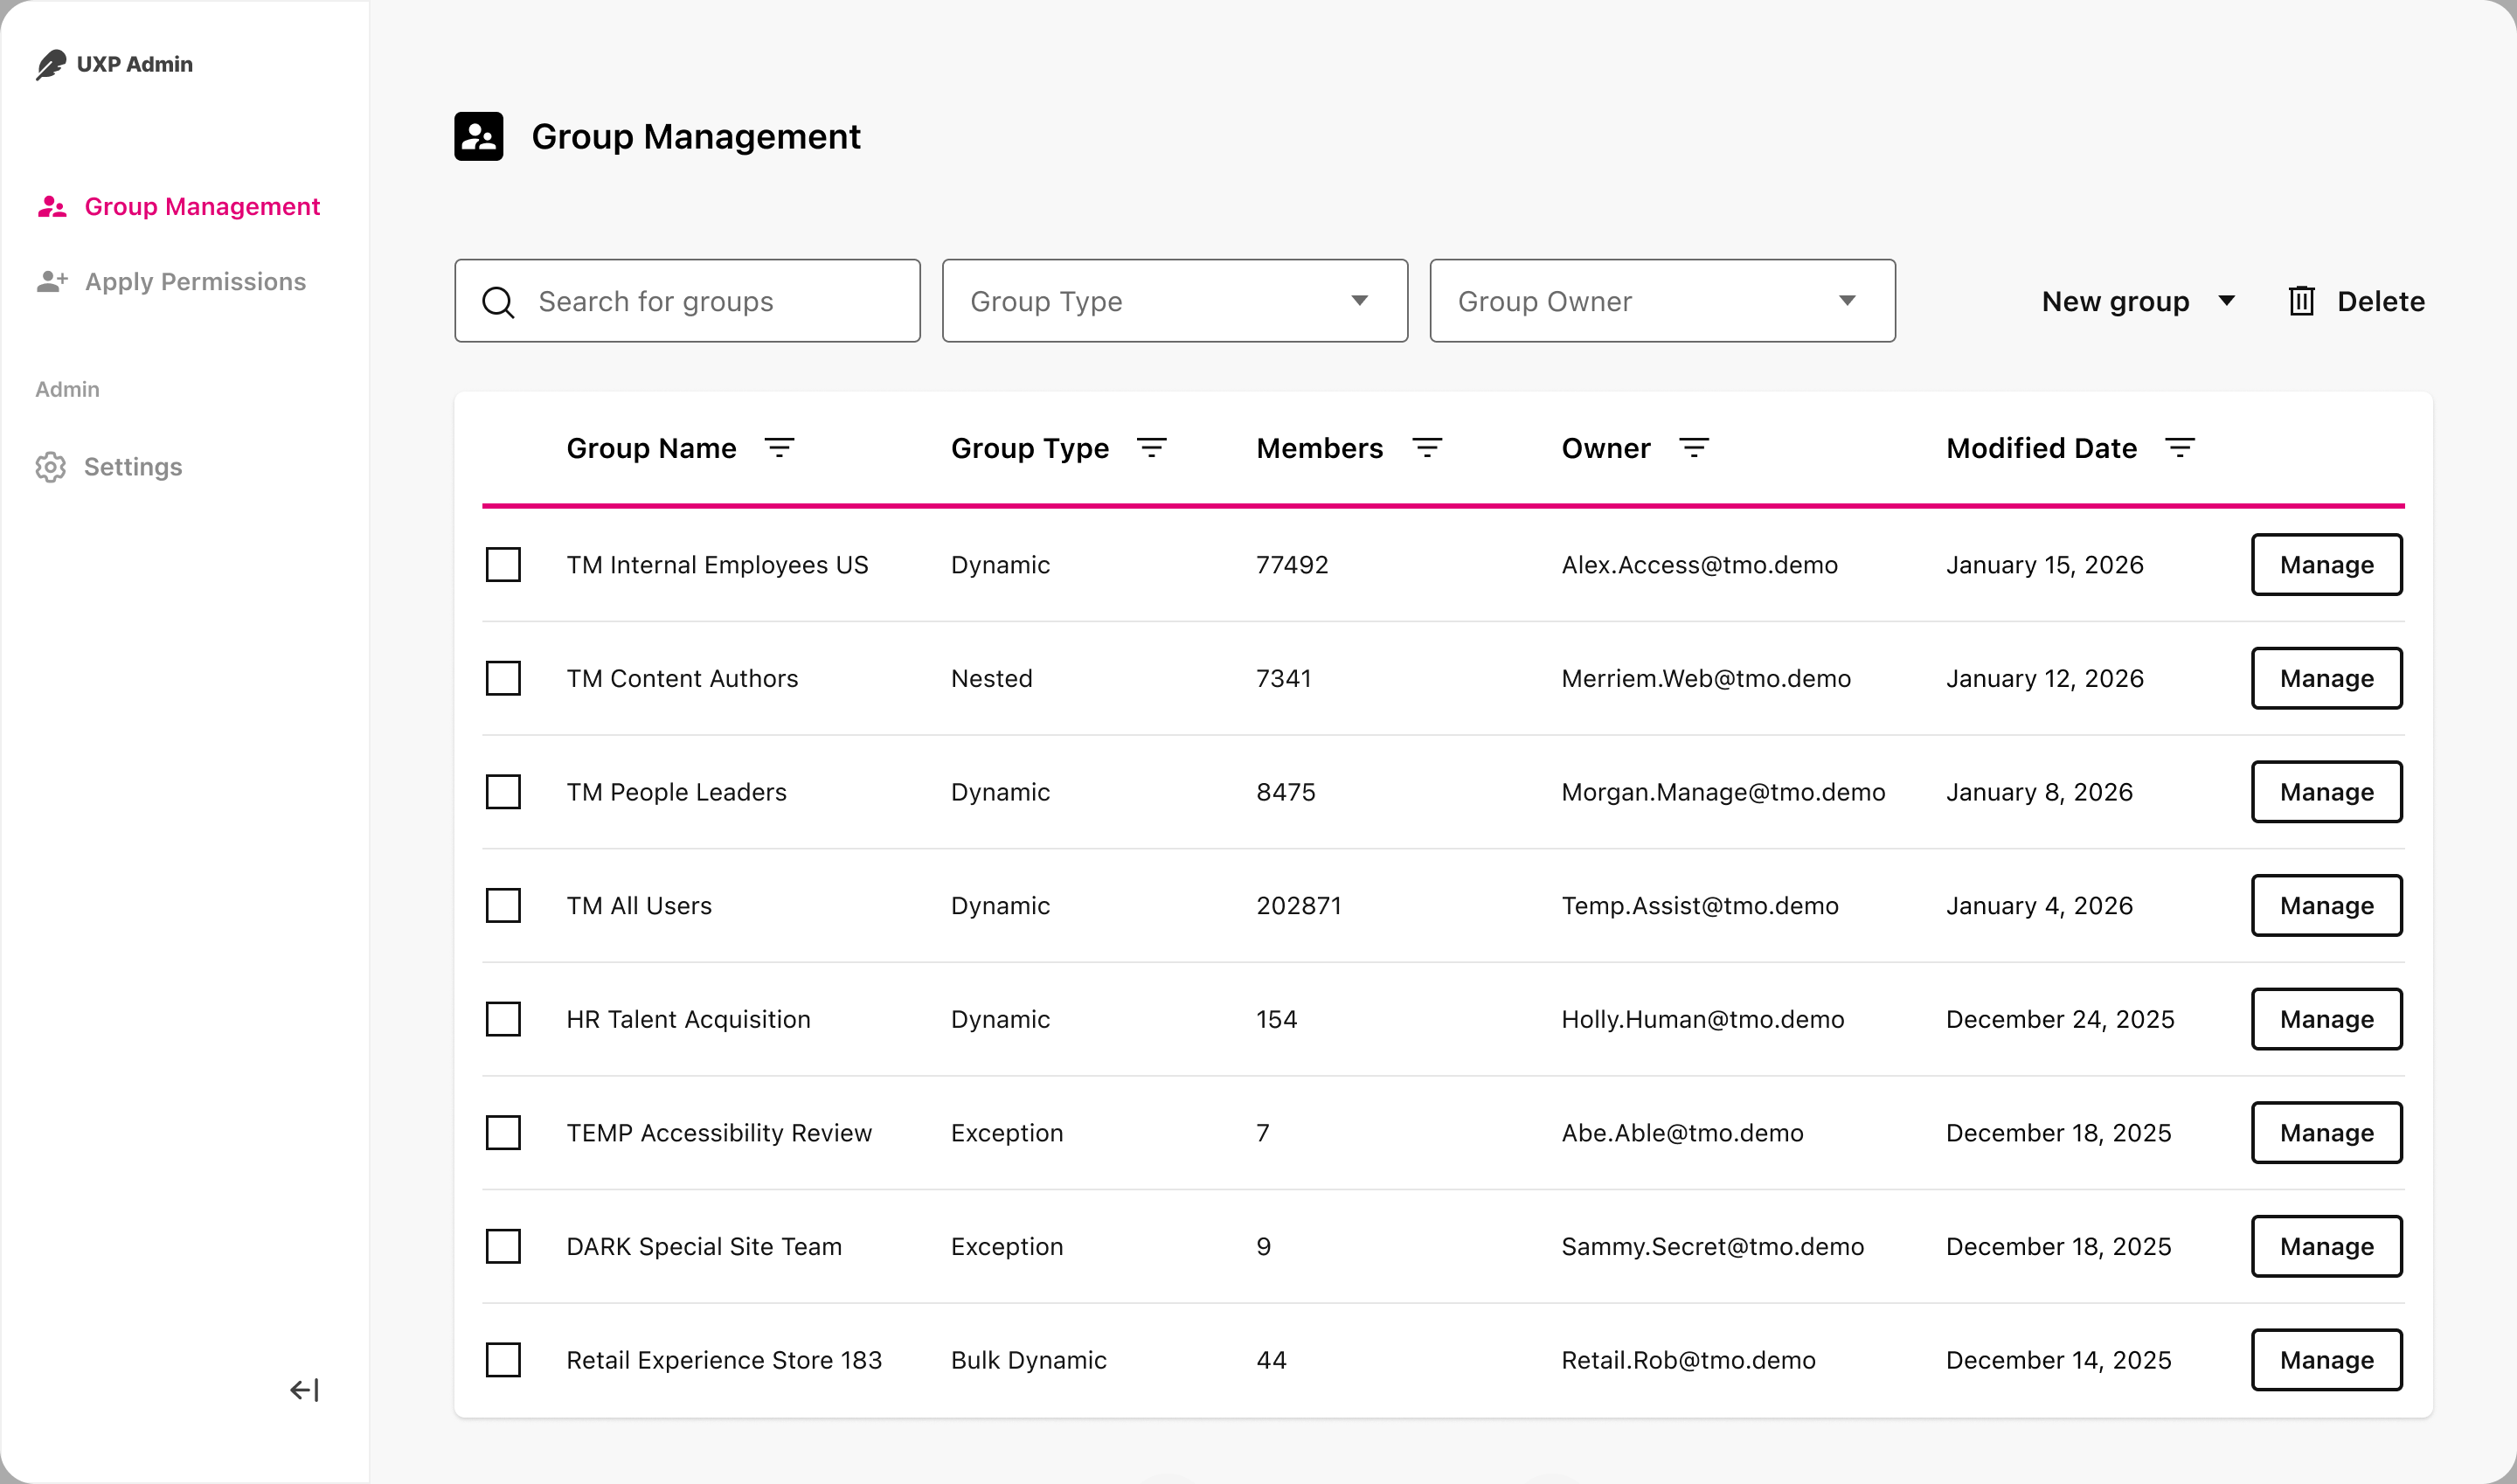Tick the TEMP Accessibility Review checkbox
The height and width of the screenshot is (1484, 2517).
click(x=503, y=1133)
